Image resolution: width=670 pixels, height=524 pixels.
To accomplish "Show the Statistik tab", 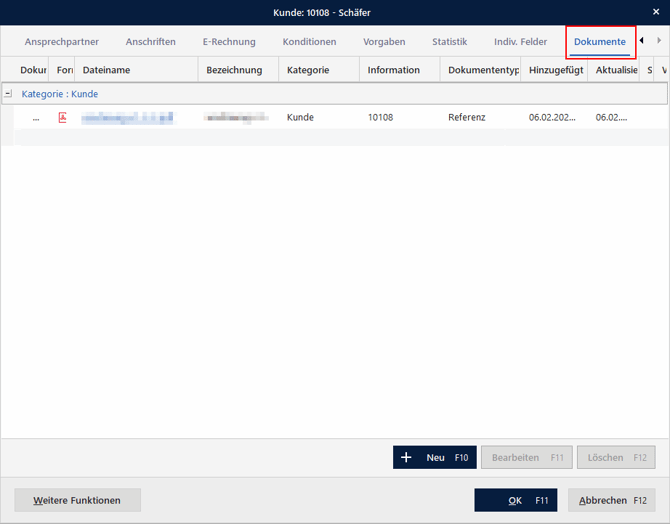I will pyautogui.click(x=449, y=42).
